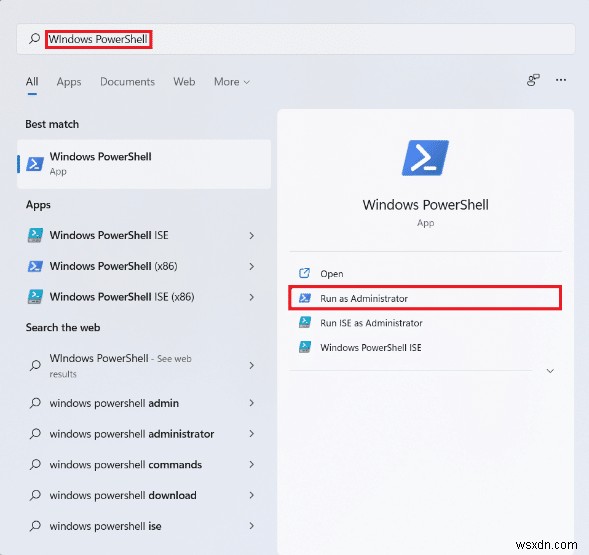589x555 pixels.
Task: Click the search box containing Windows PowerShell
Action: pyautogui.click(x=296, y=39)
